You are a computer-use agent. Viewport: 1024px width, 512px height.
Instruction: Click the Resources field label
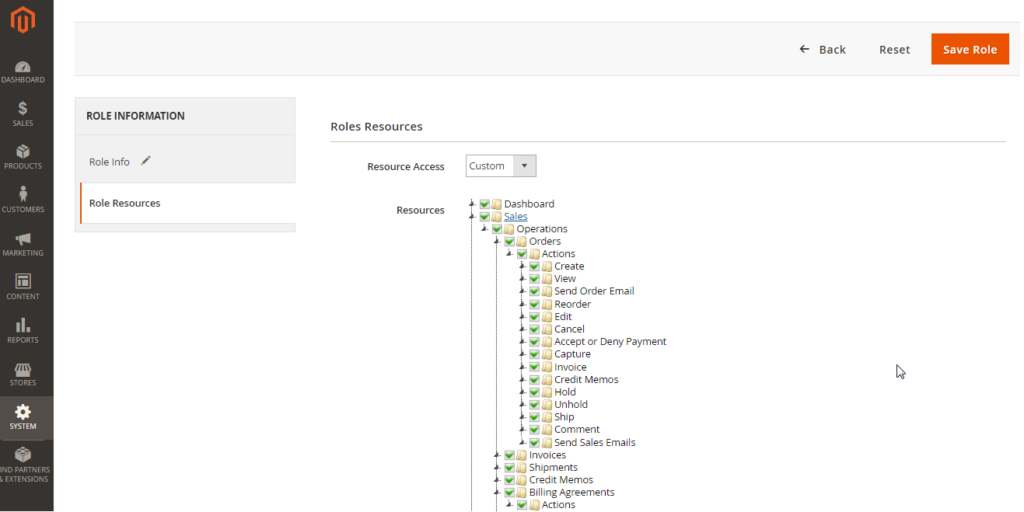420,210
